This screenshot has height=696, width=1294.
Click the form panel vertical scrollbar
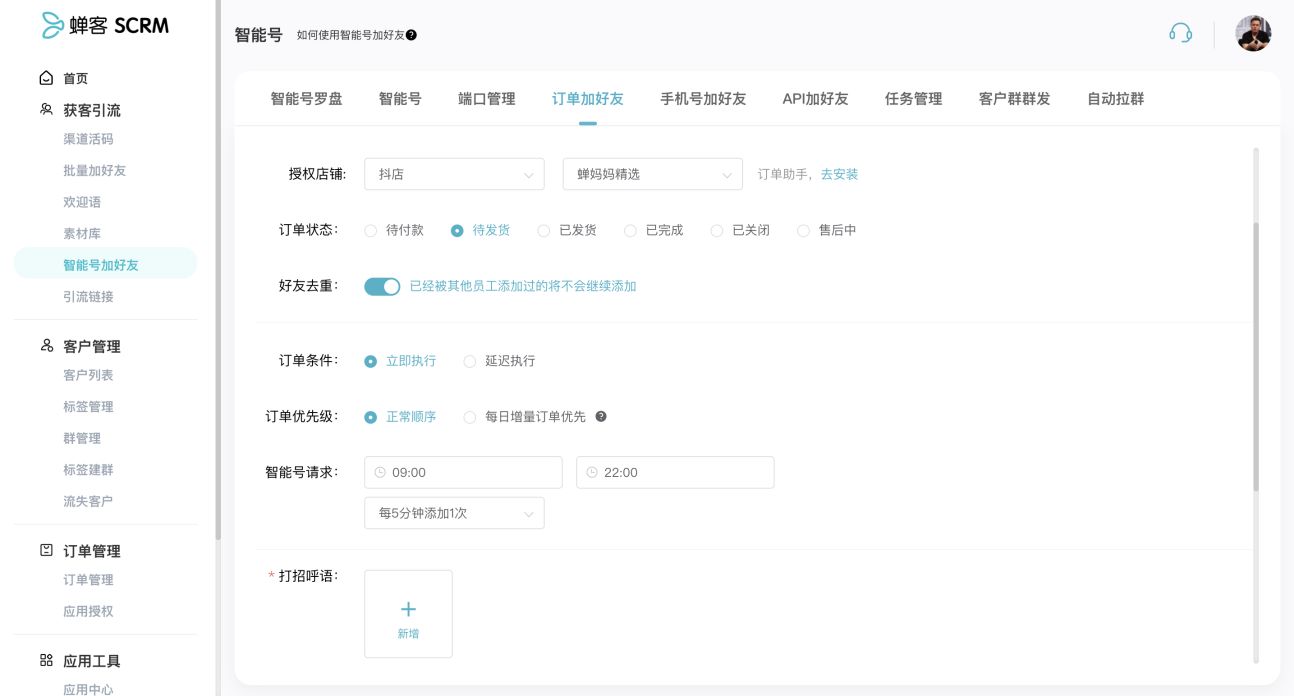(1256, 356)
